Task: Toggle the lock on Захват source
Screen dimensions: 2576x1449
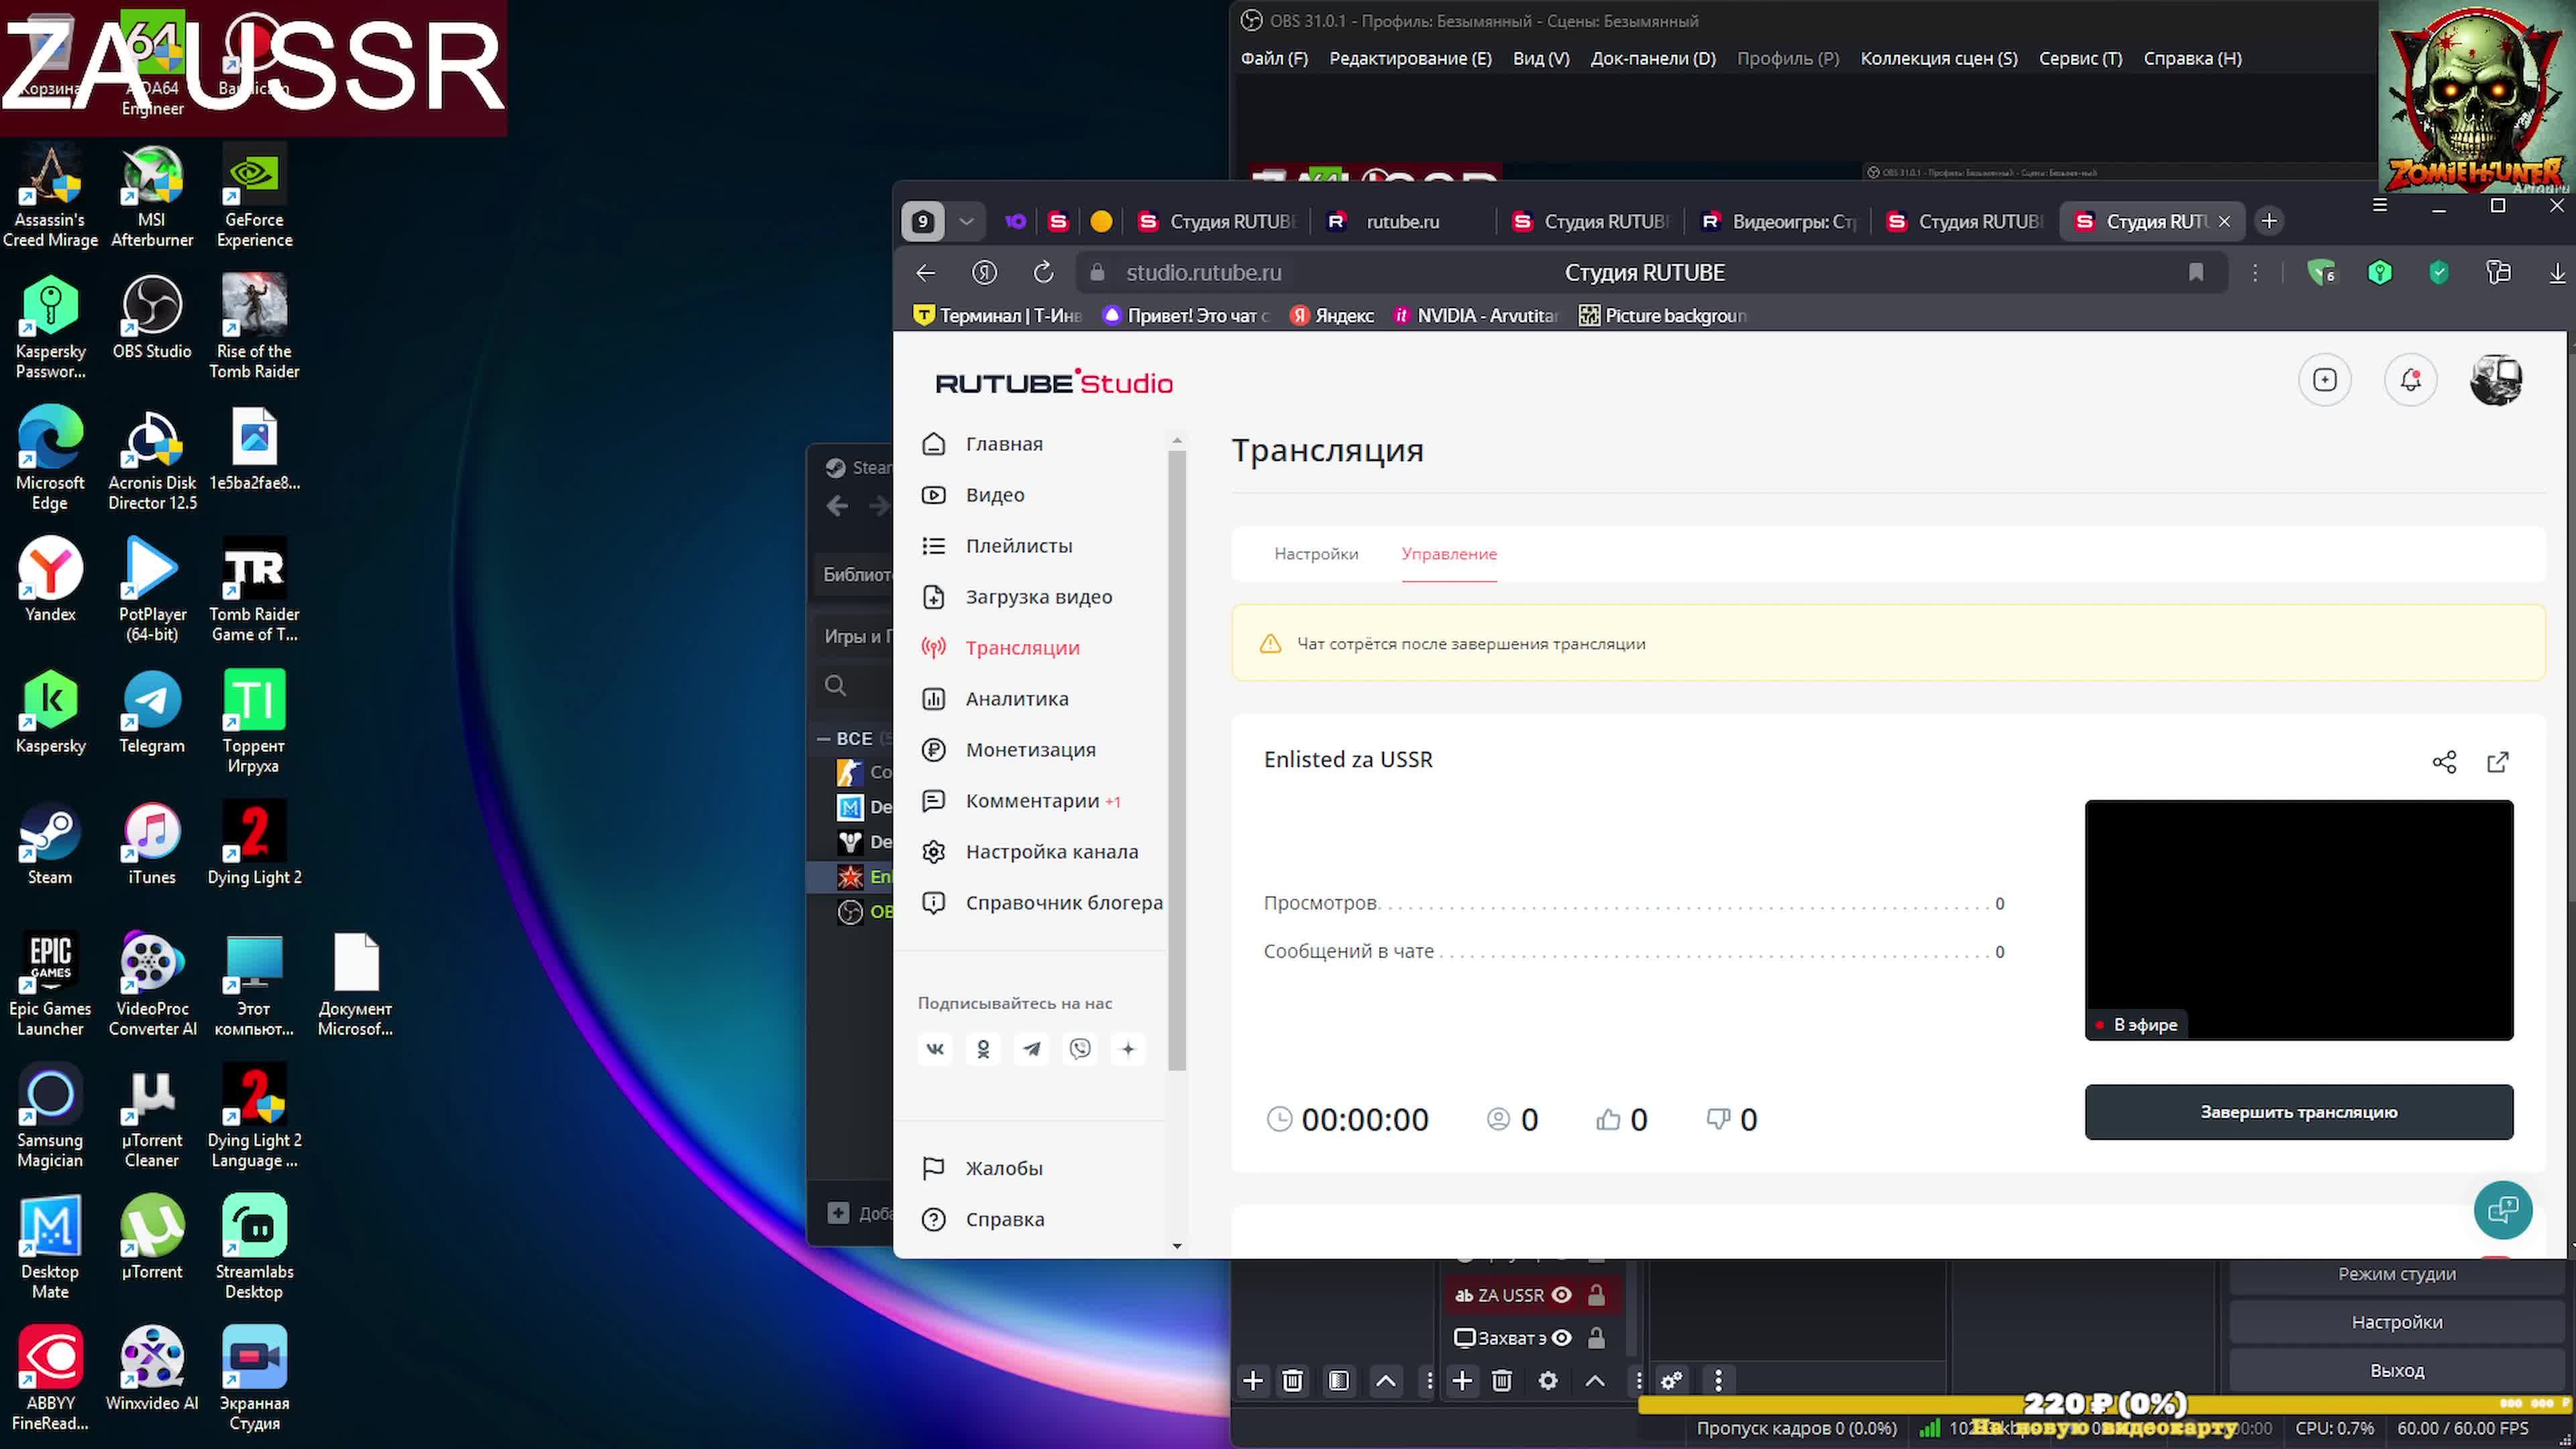Action: pyautogui.click(x=1597, y=1338)
